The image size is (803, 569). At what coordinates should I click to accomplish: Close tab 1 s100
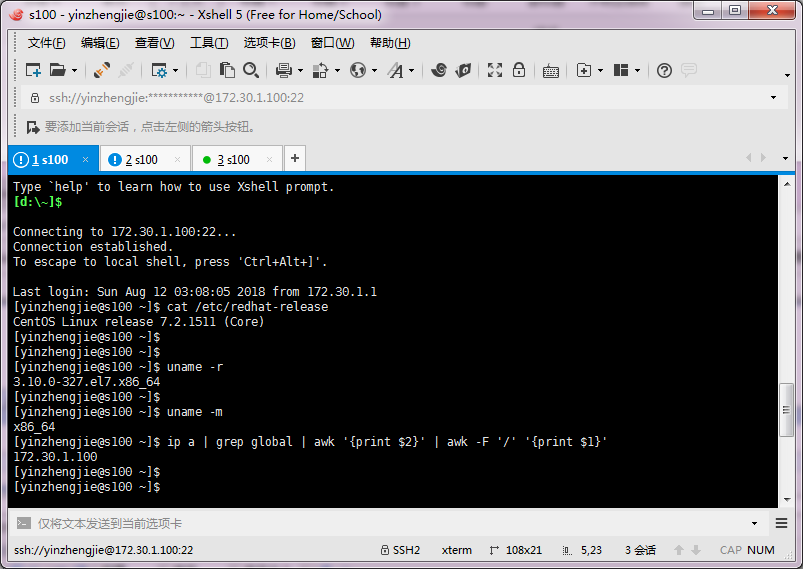point(86,160)
